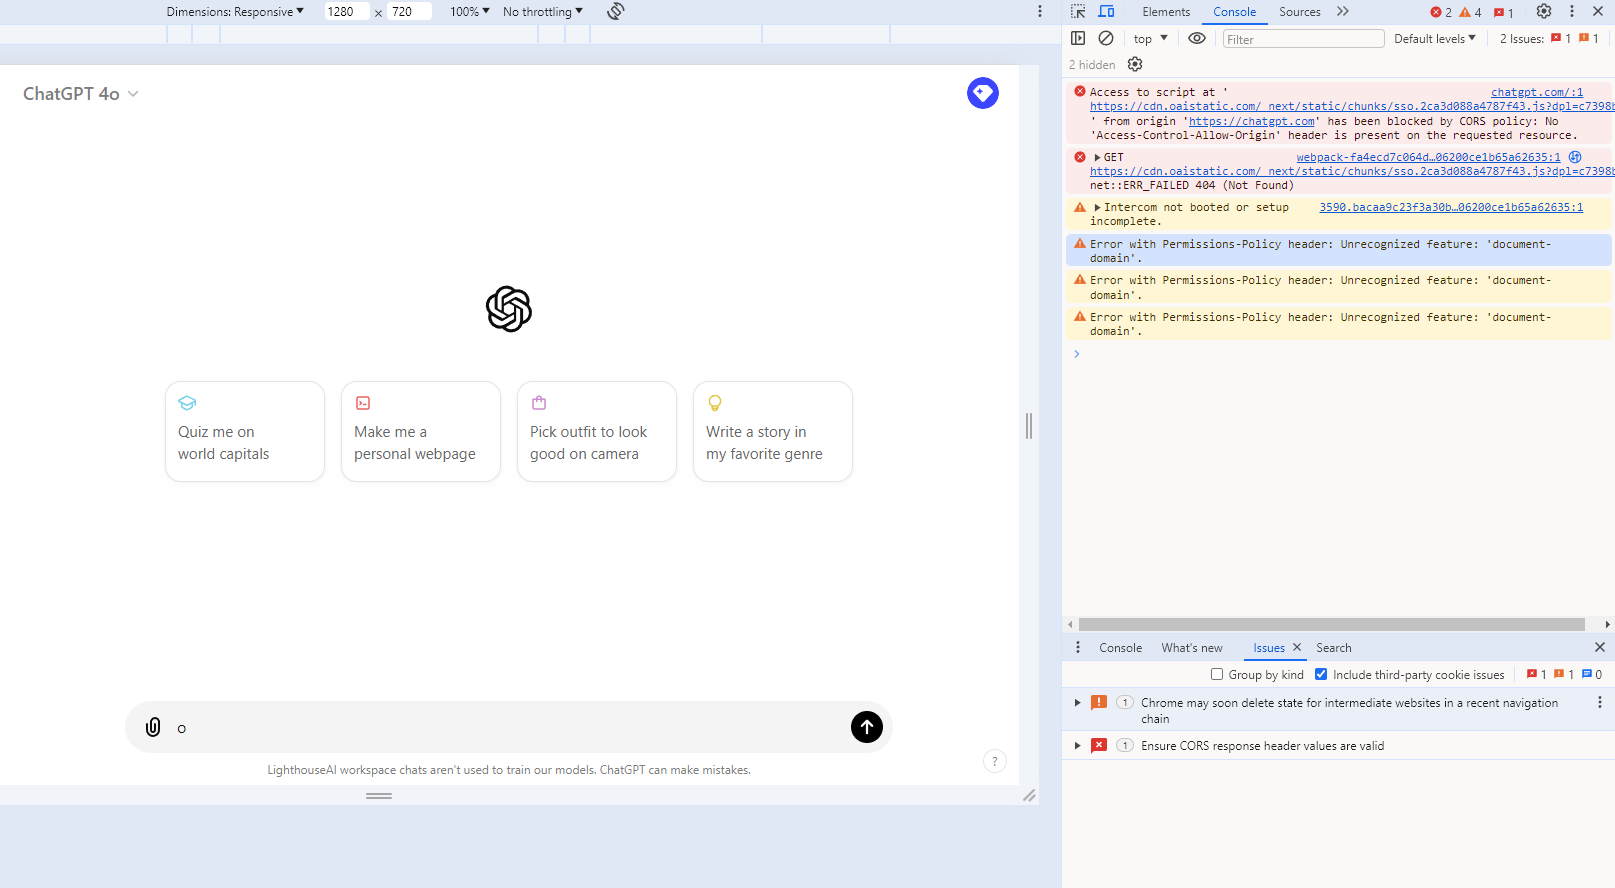Click the viewport width field showing 1280

[347, 11]
